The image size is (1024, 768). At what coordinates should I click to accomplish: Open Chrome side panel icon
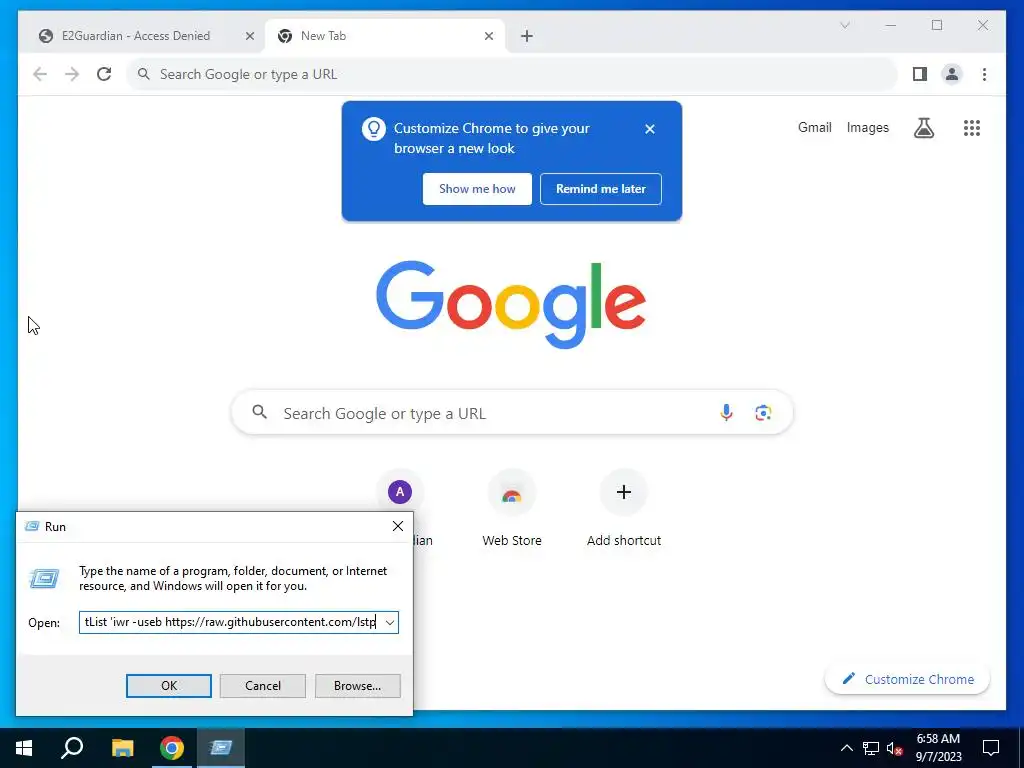pyautogui.click(x=920, y=74)
